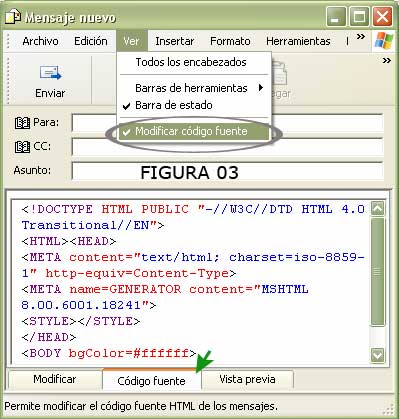Uncheck Modificar código fuente menu entry
The height and width of the screenshot is (419, 399).
194,131
